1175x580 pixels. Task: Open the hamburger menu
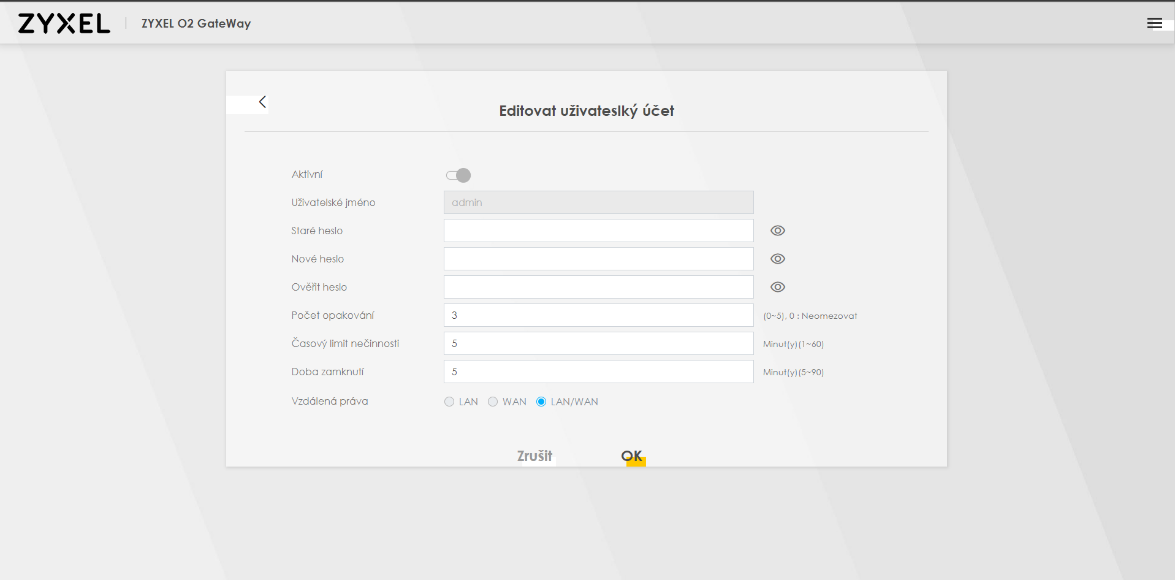1154,23
